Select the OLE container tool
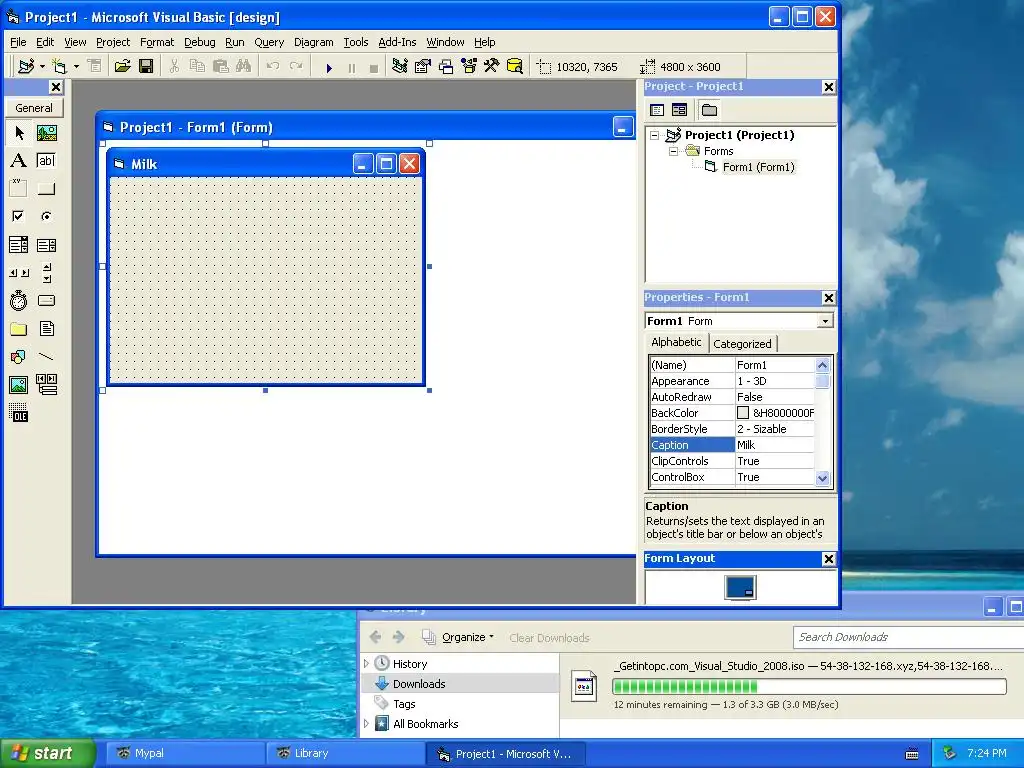Image resolution: width=1024 pixels, height=768 pixels. pos(19,413)
